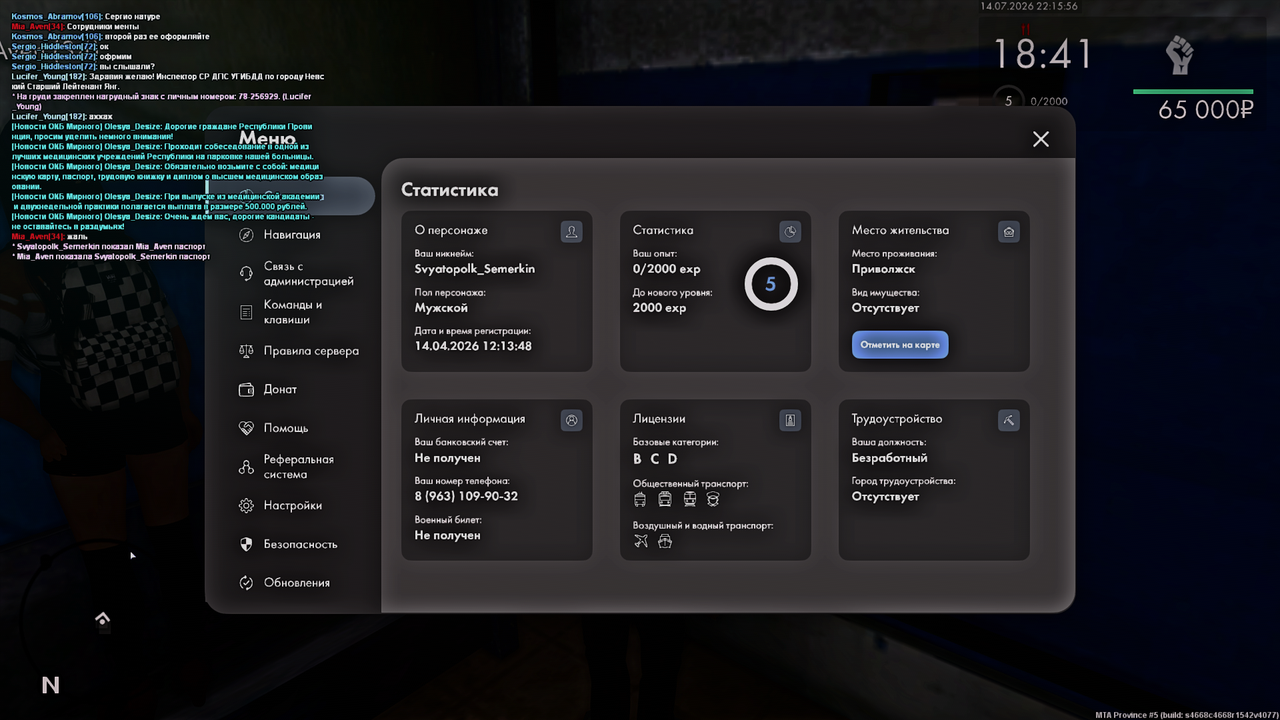The height and width of the screenshot is (720, 1280).
Task: Click the refresh-check icon for Обновления
Action: click(246, 583)
